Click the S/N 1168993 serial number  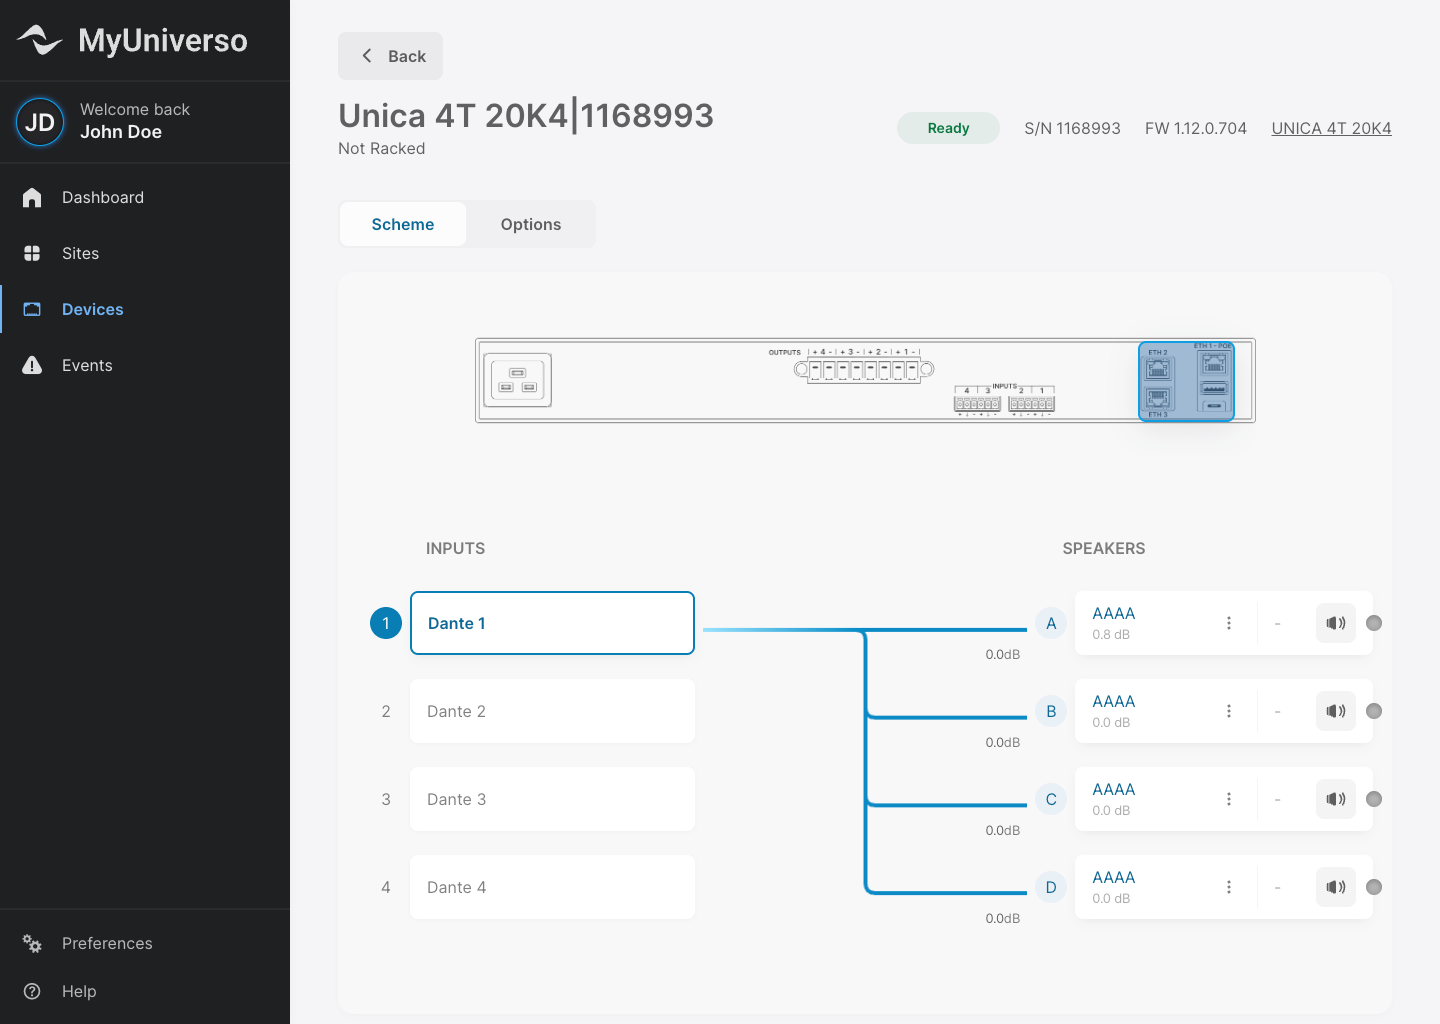[x=1072, y=128]
